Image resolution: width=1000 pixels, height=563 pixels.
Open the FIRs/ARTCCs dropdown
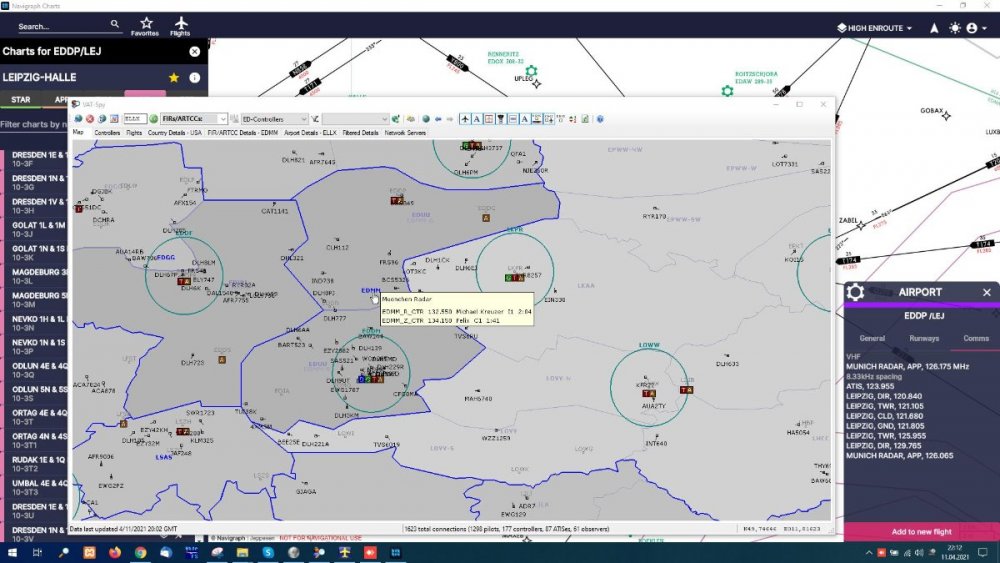pos(222,119)
